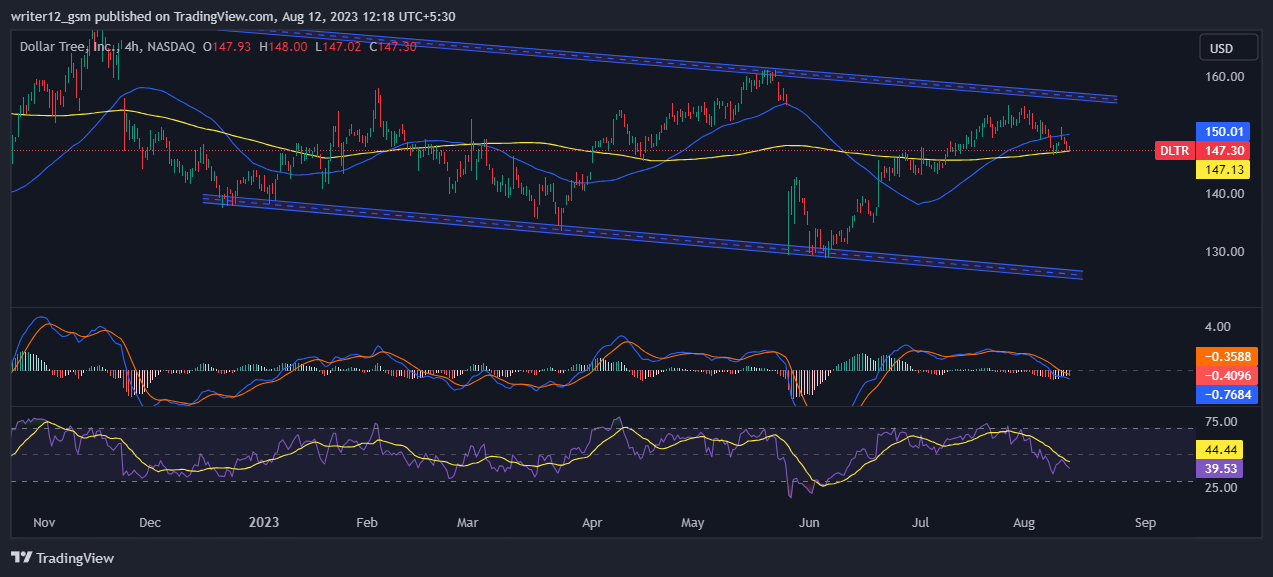Click the Sep label on time axis
This screenshot has width=1273, height=577.
[1146, 522]
